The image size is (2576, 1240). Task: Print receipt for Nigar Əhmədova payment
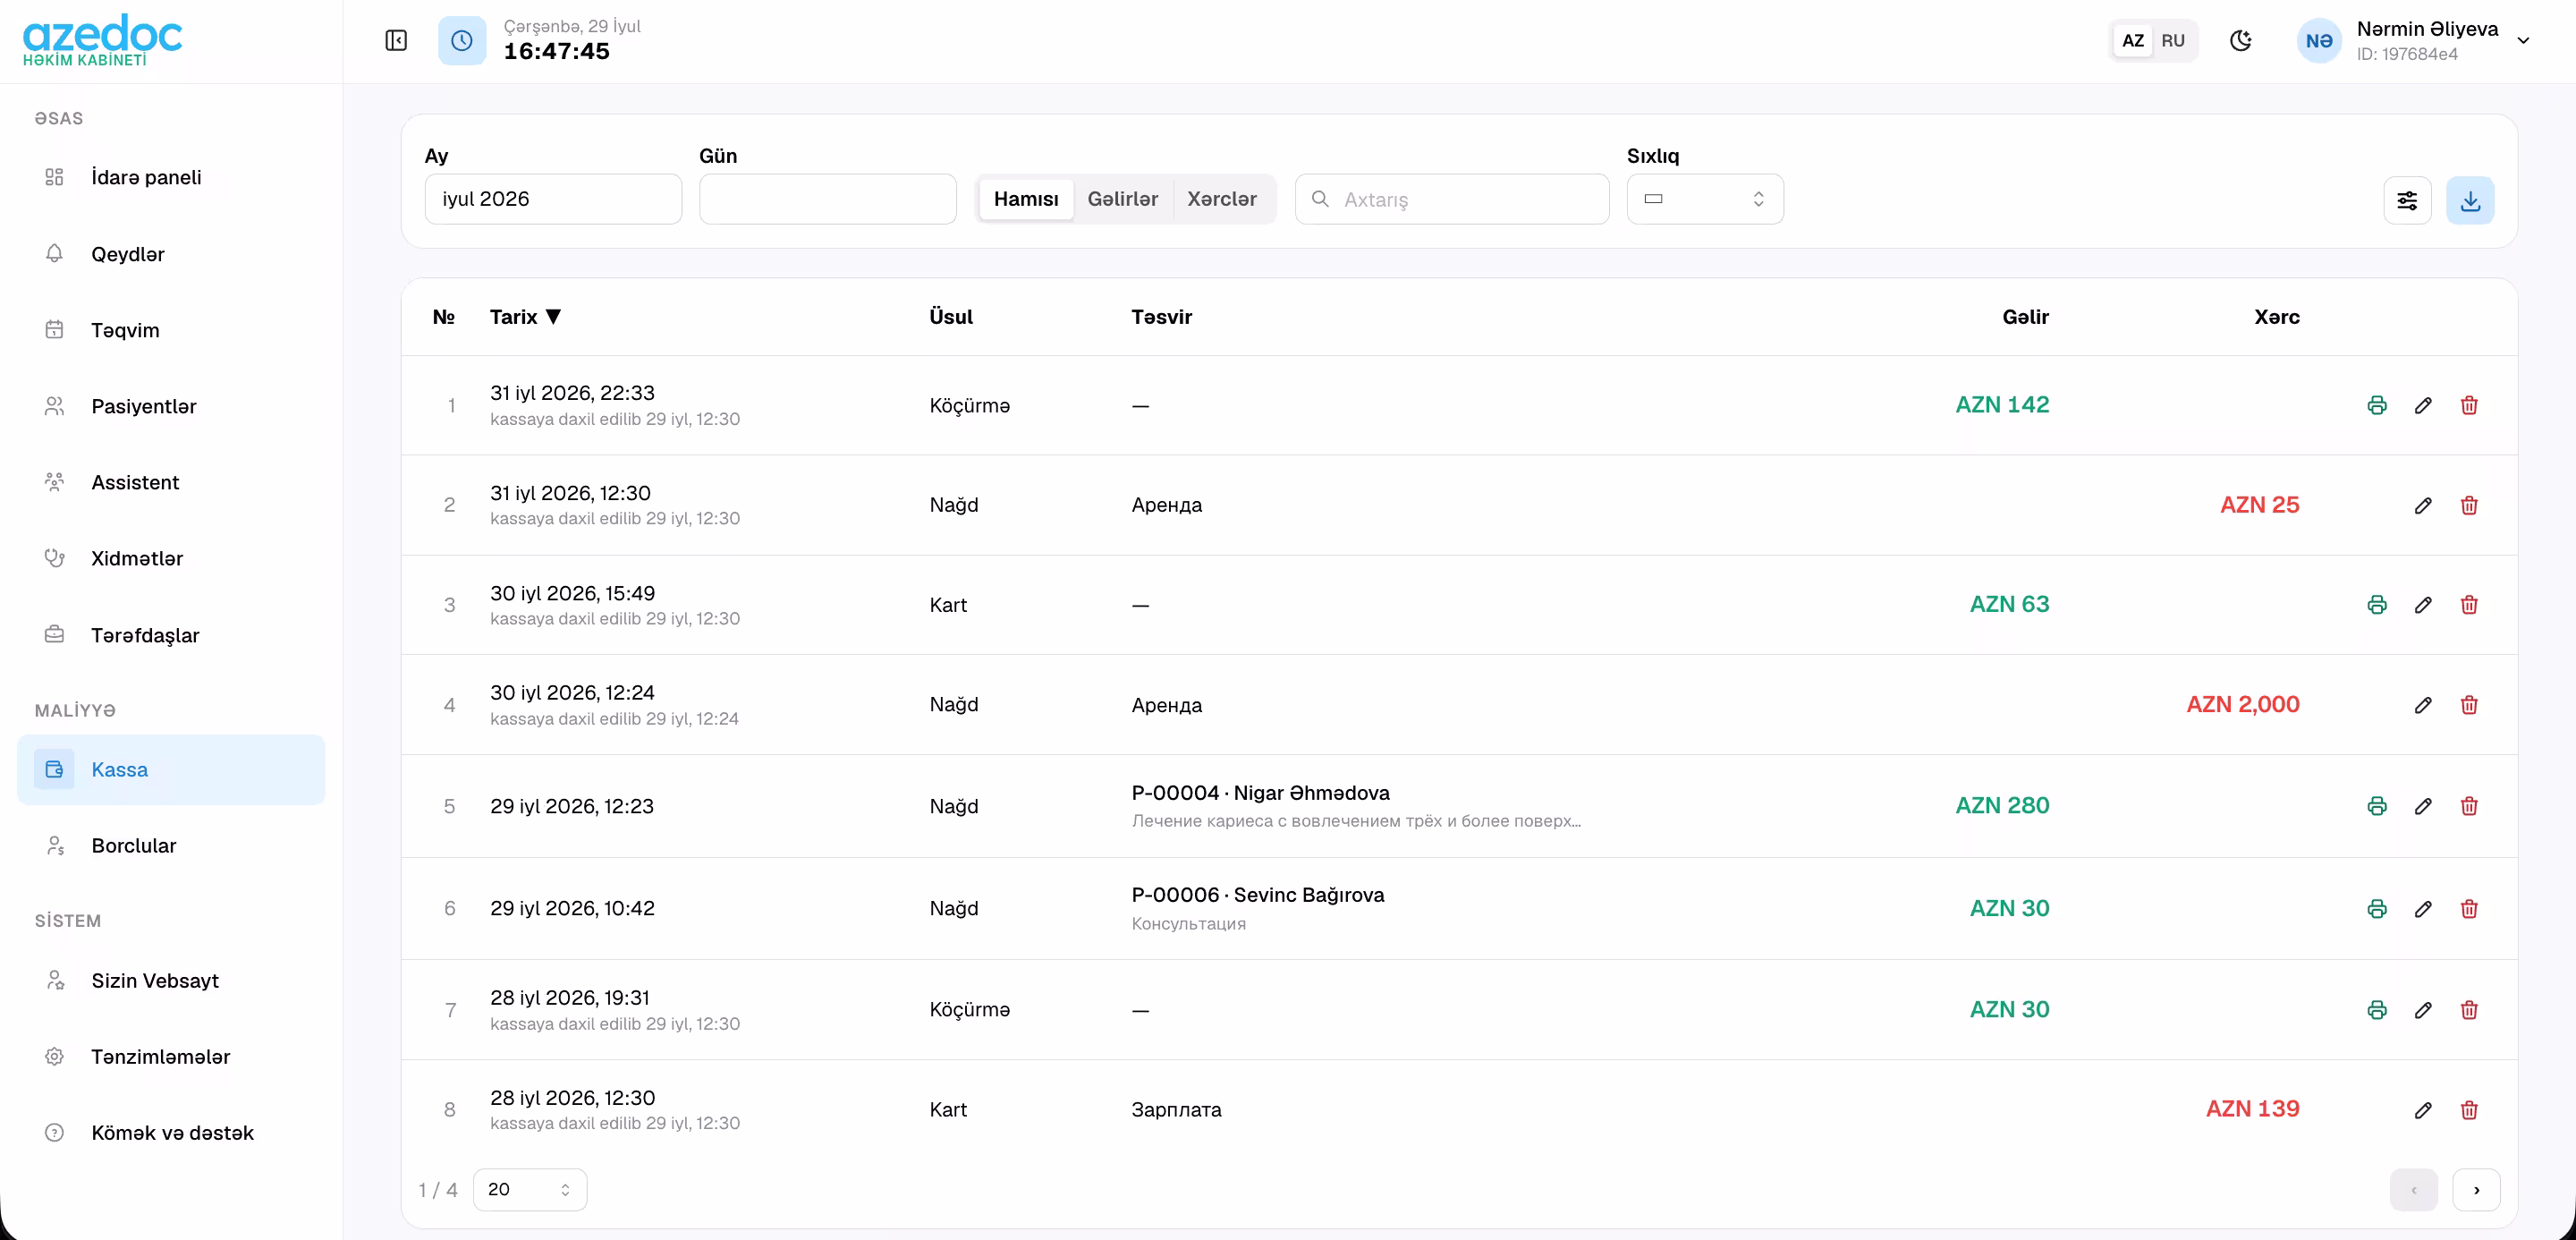[2377, 806]
